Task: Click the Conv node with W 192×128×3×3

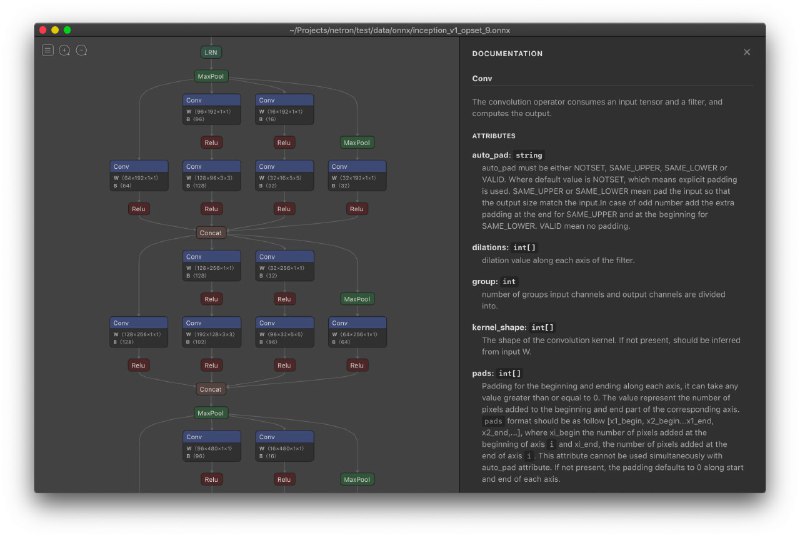Action: point(212,332)
